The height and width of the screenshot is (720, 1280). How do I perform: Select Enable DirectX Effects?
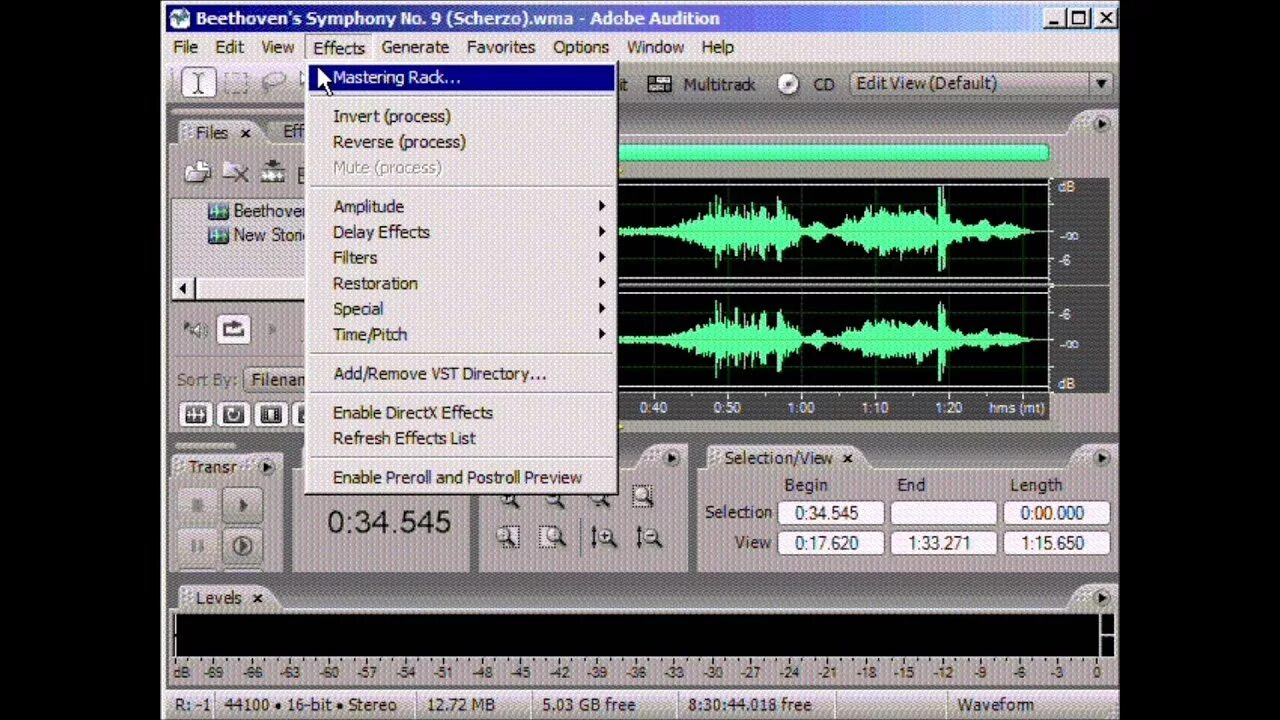click(461, 413)
